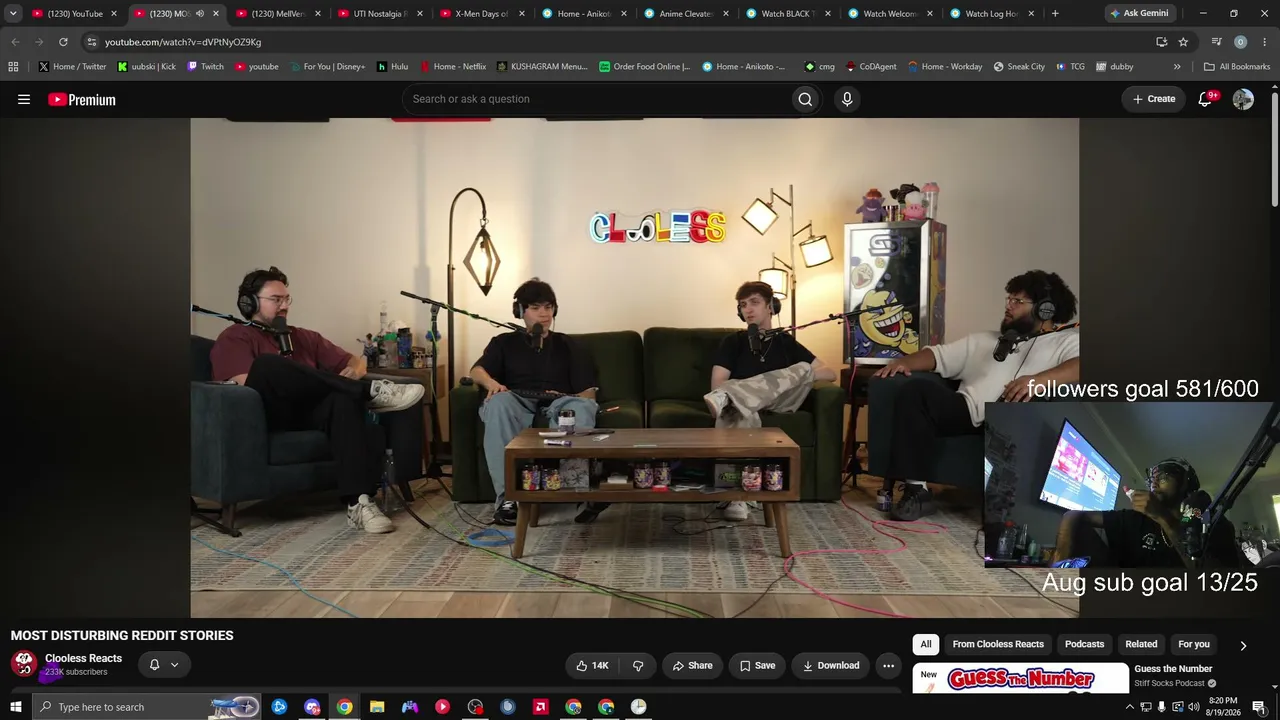This screenshot has height=720, width=1280.
Task: Show hidden system tray icons
Action: 1130,707
